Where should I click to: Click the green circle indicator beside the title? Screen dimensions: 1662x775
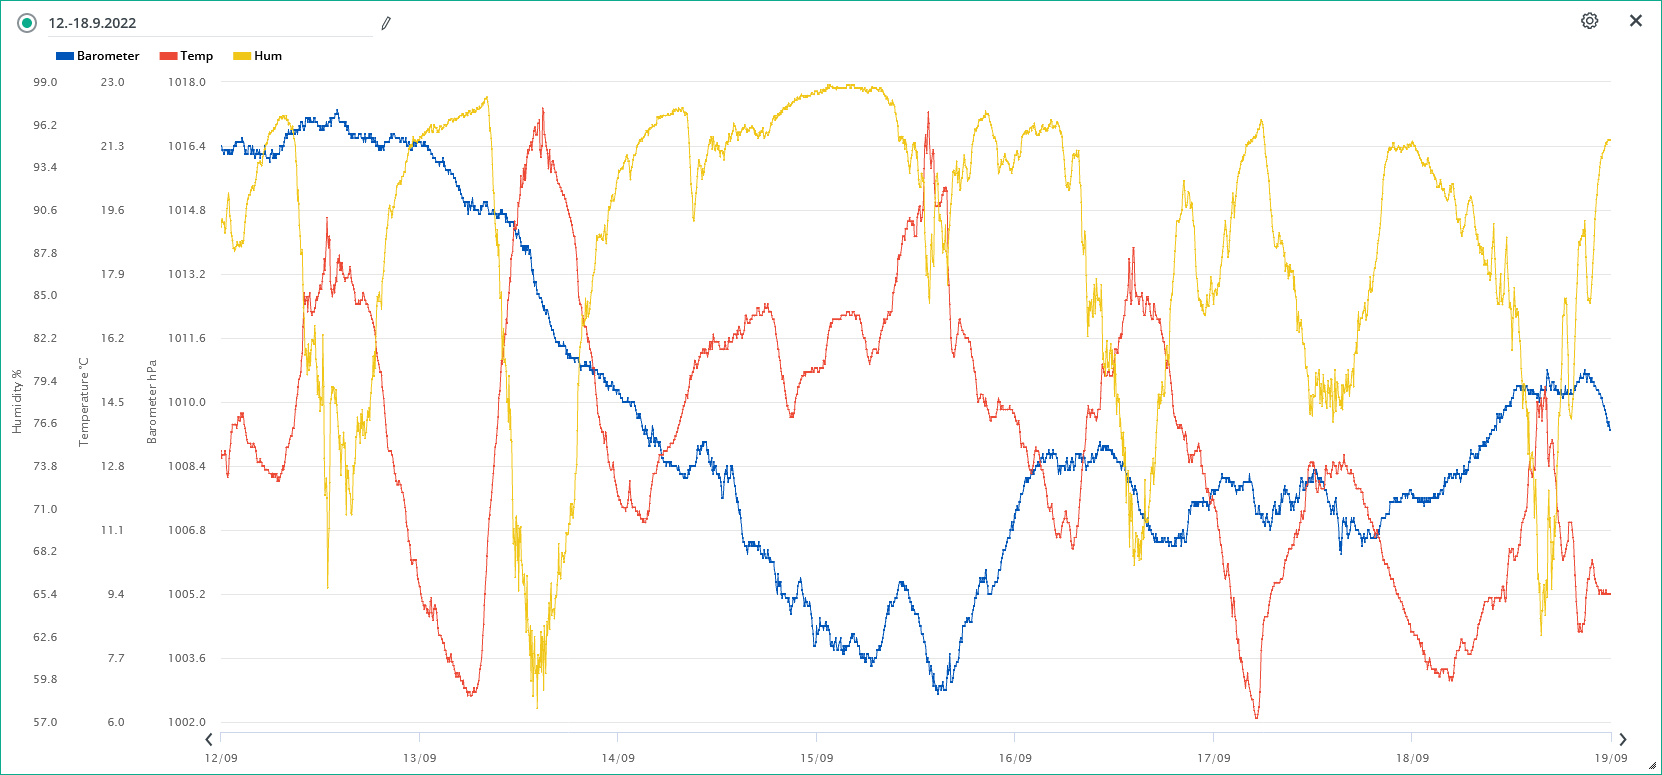[x=27, y=23]
